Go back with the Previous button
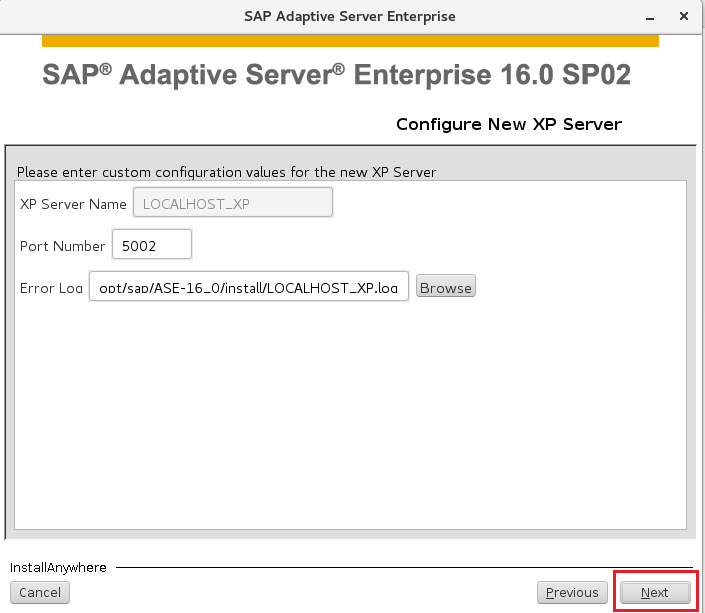Screen dimensions: 705x613 (572, 592)
